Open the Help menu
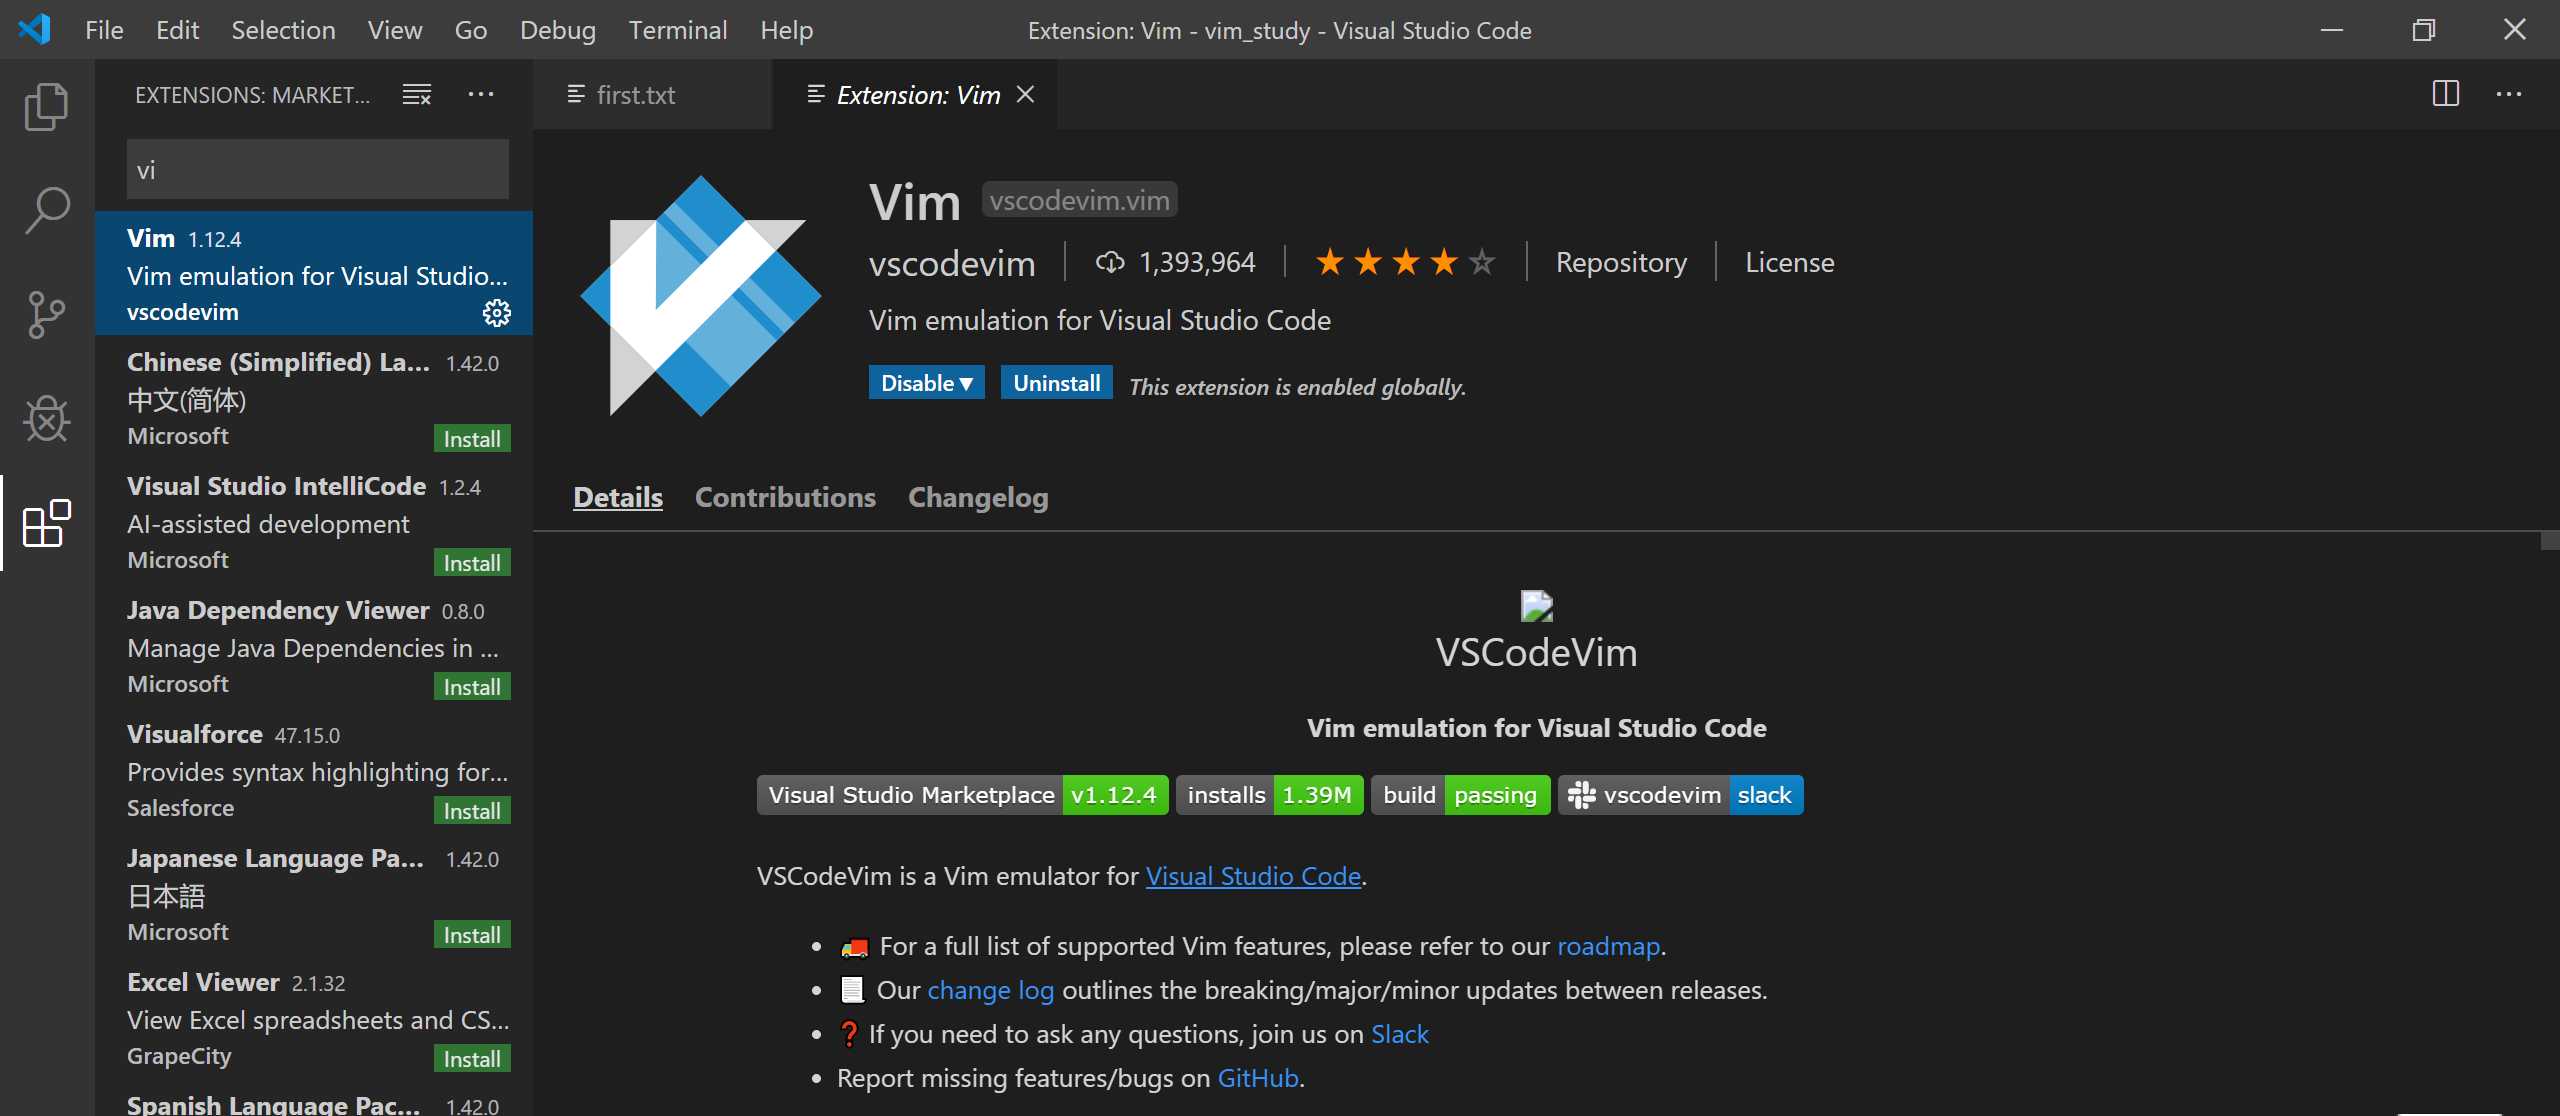 pyautogui.click(x=786, y=30)
